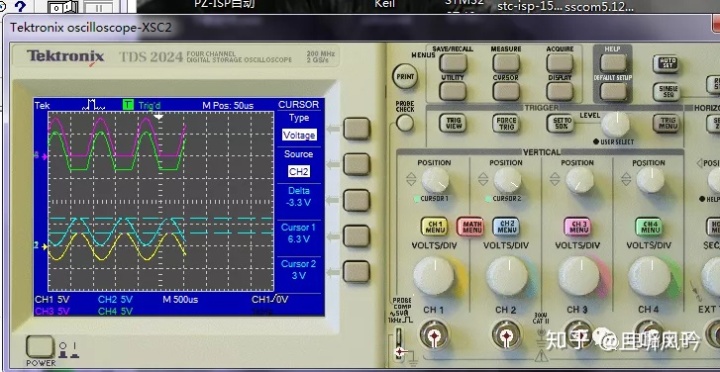
Task: Toggle the pink CH3 MENU button
Action: point(578,226)
